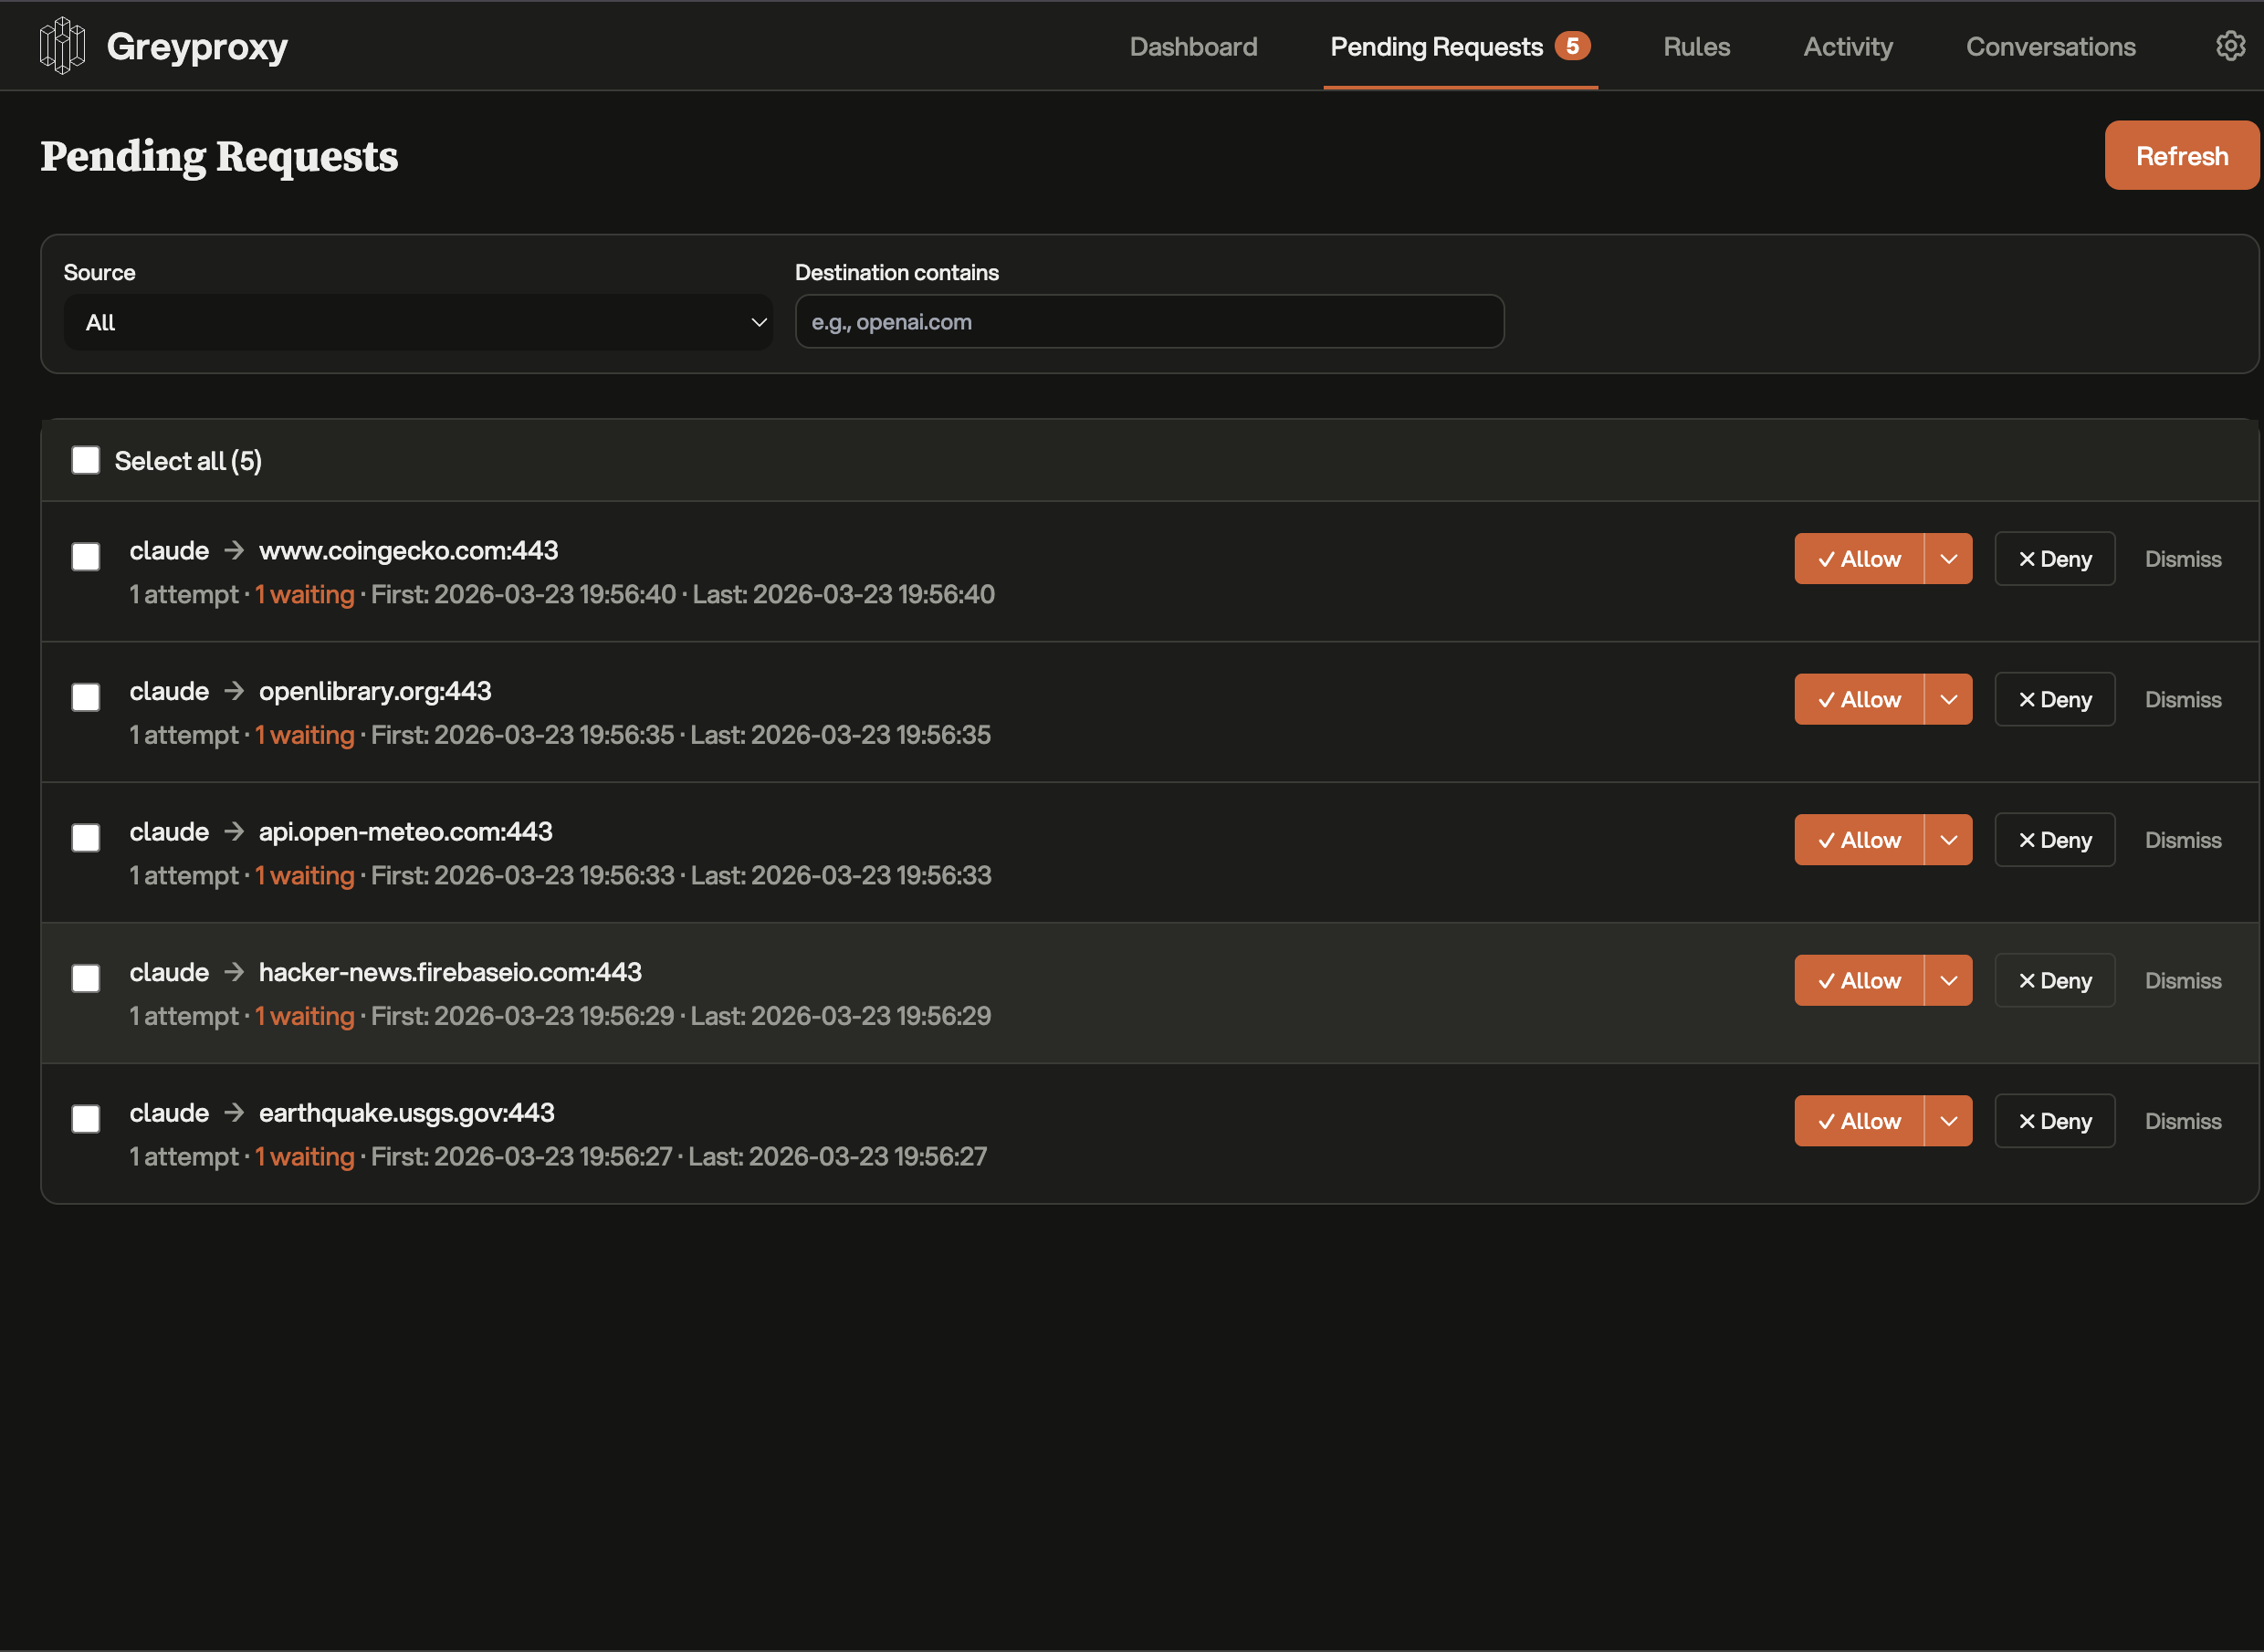
Task: Dismiss the hacker-news.firebaseio.com request
Action: [2182, 980]
